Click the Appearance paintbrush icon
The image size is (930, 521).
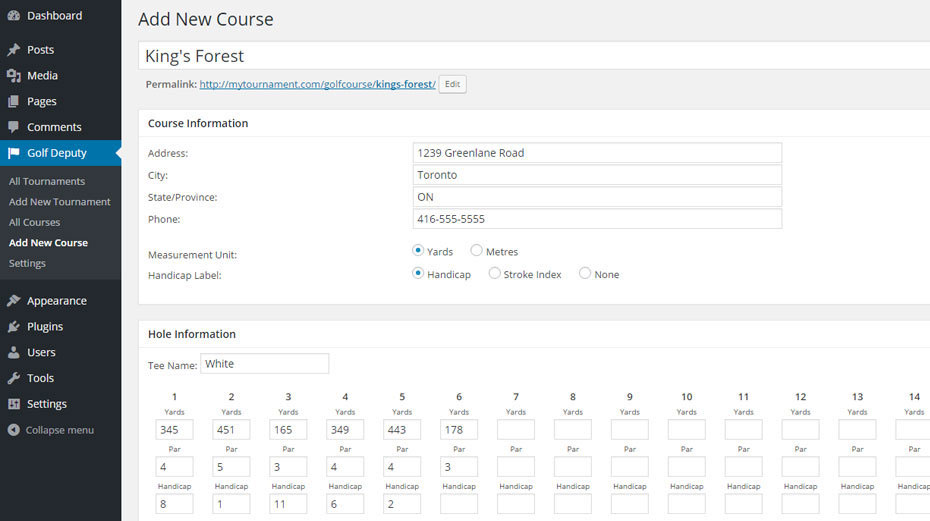click(x=14, y=301)
